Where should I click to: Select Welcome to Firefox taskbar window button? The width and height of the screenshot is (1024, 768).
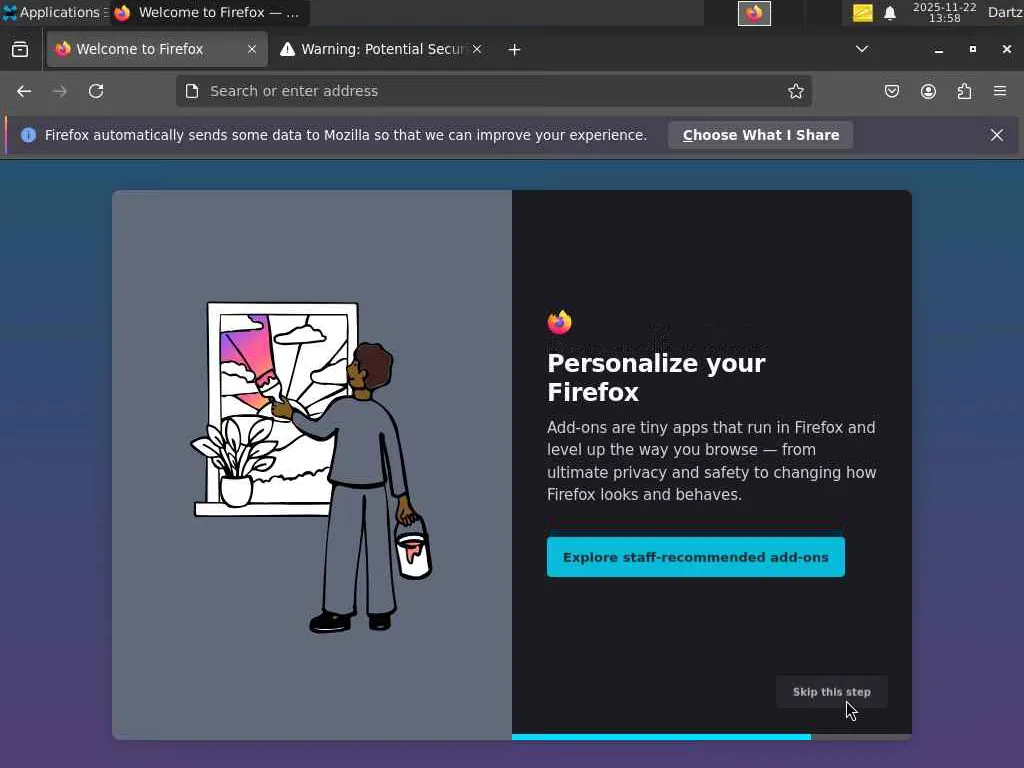click(x=210, y=12)
